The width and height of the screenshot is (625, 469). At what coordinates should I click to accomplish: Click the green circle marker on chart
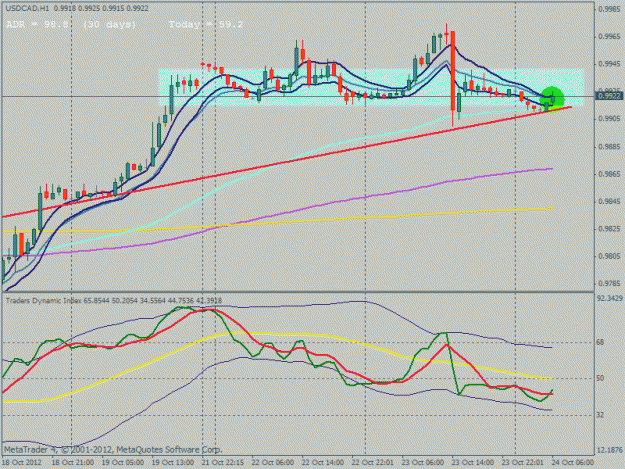click(552, 98)
